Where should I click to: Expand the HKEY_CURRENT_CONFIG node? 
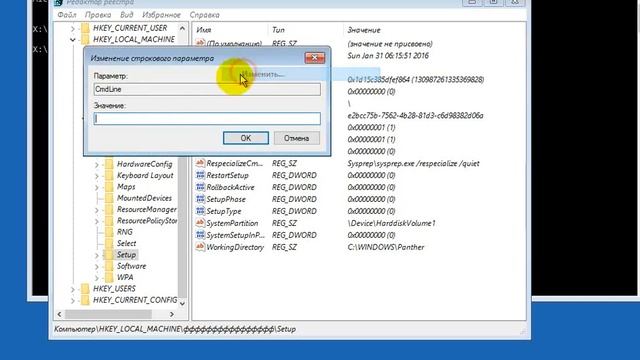coord(73,300)
